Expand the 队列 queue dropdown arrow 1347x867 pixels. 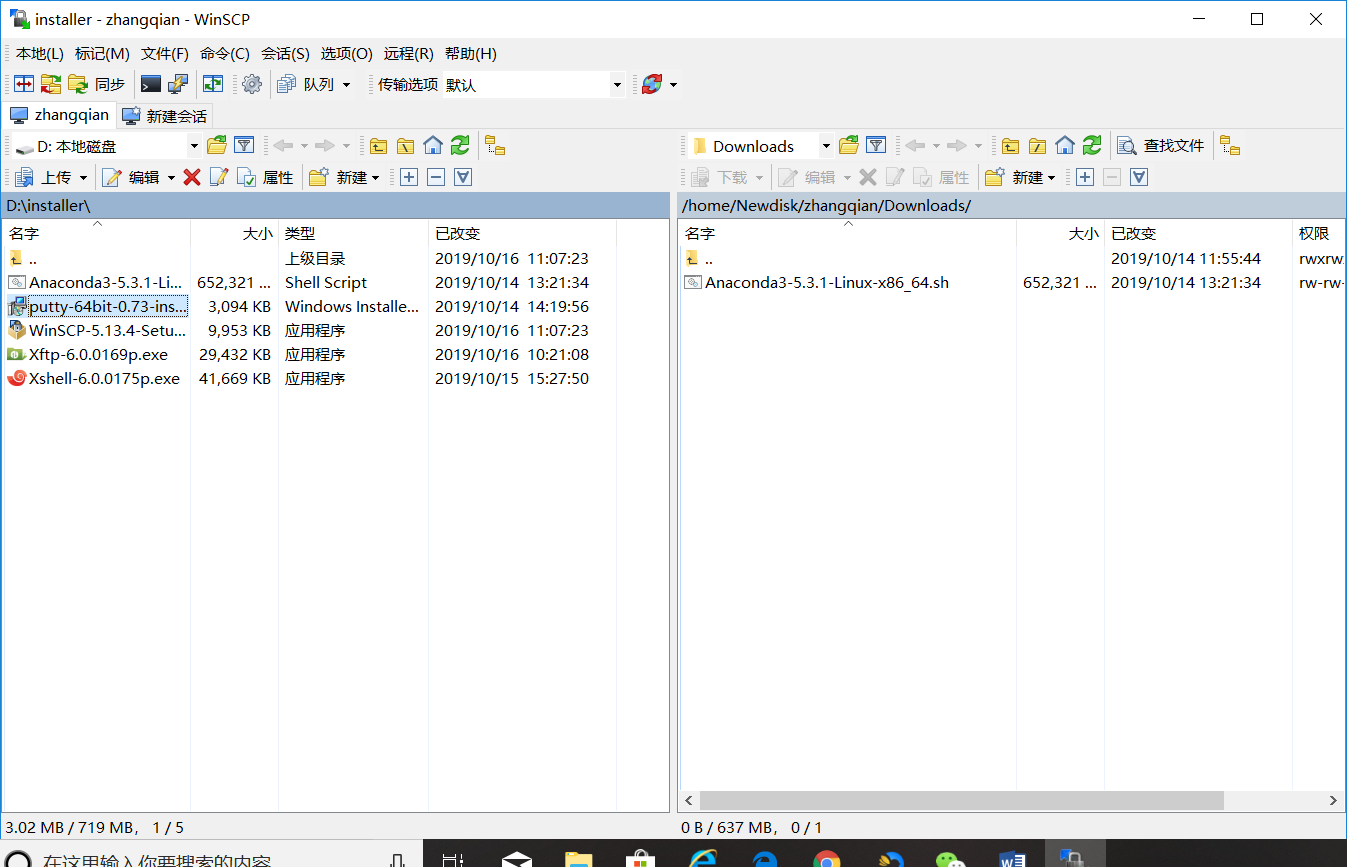pyautogui.click(x=347, y=85)
